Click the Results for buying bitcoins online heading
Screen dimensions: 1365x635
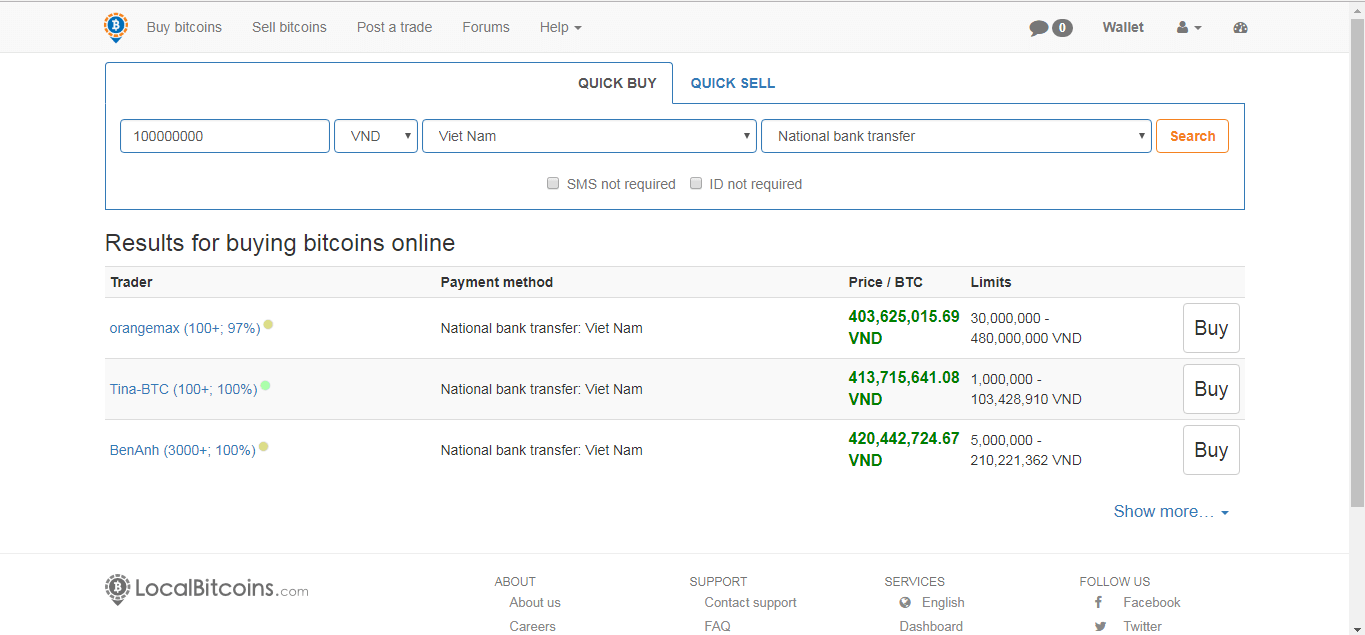click(x=280, y=243)
